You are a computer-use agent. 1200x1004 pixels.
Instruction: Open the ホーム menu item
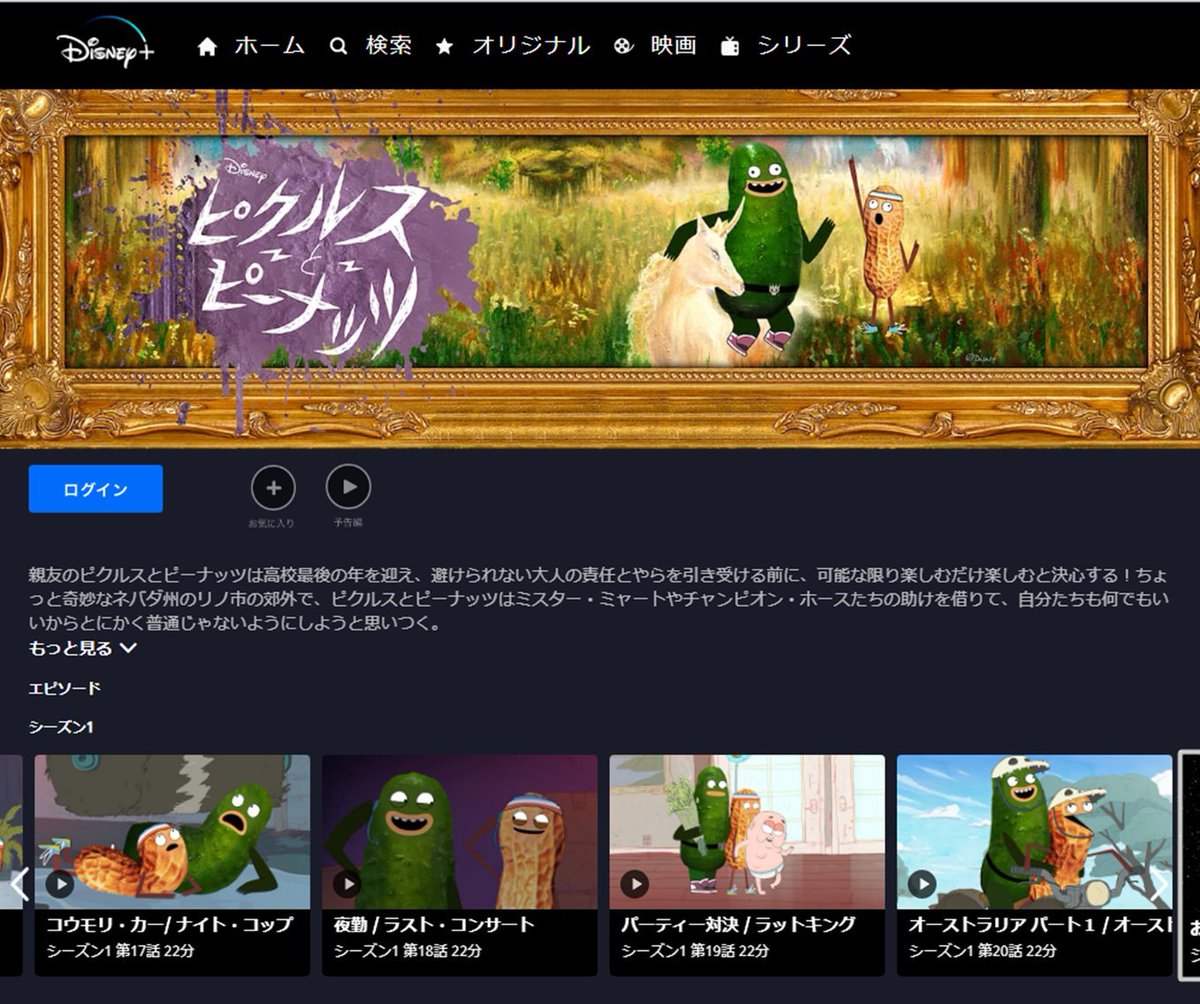[x=269, y=45]
